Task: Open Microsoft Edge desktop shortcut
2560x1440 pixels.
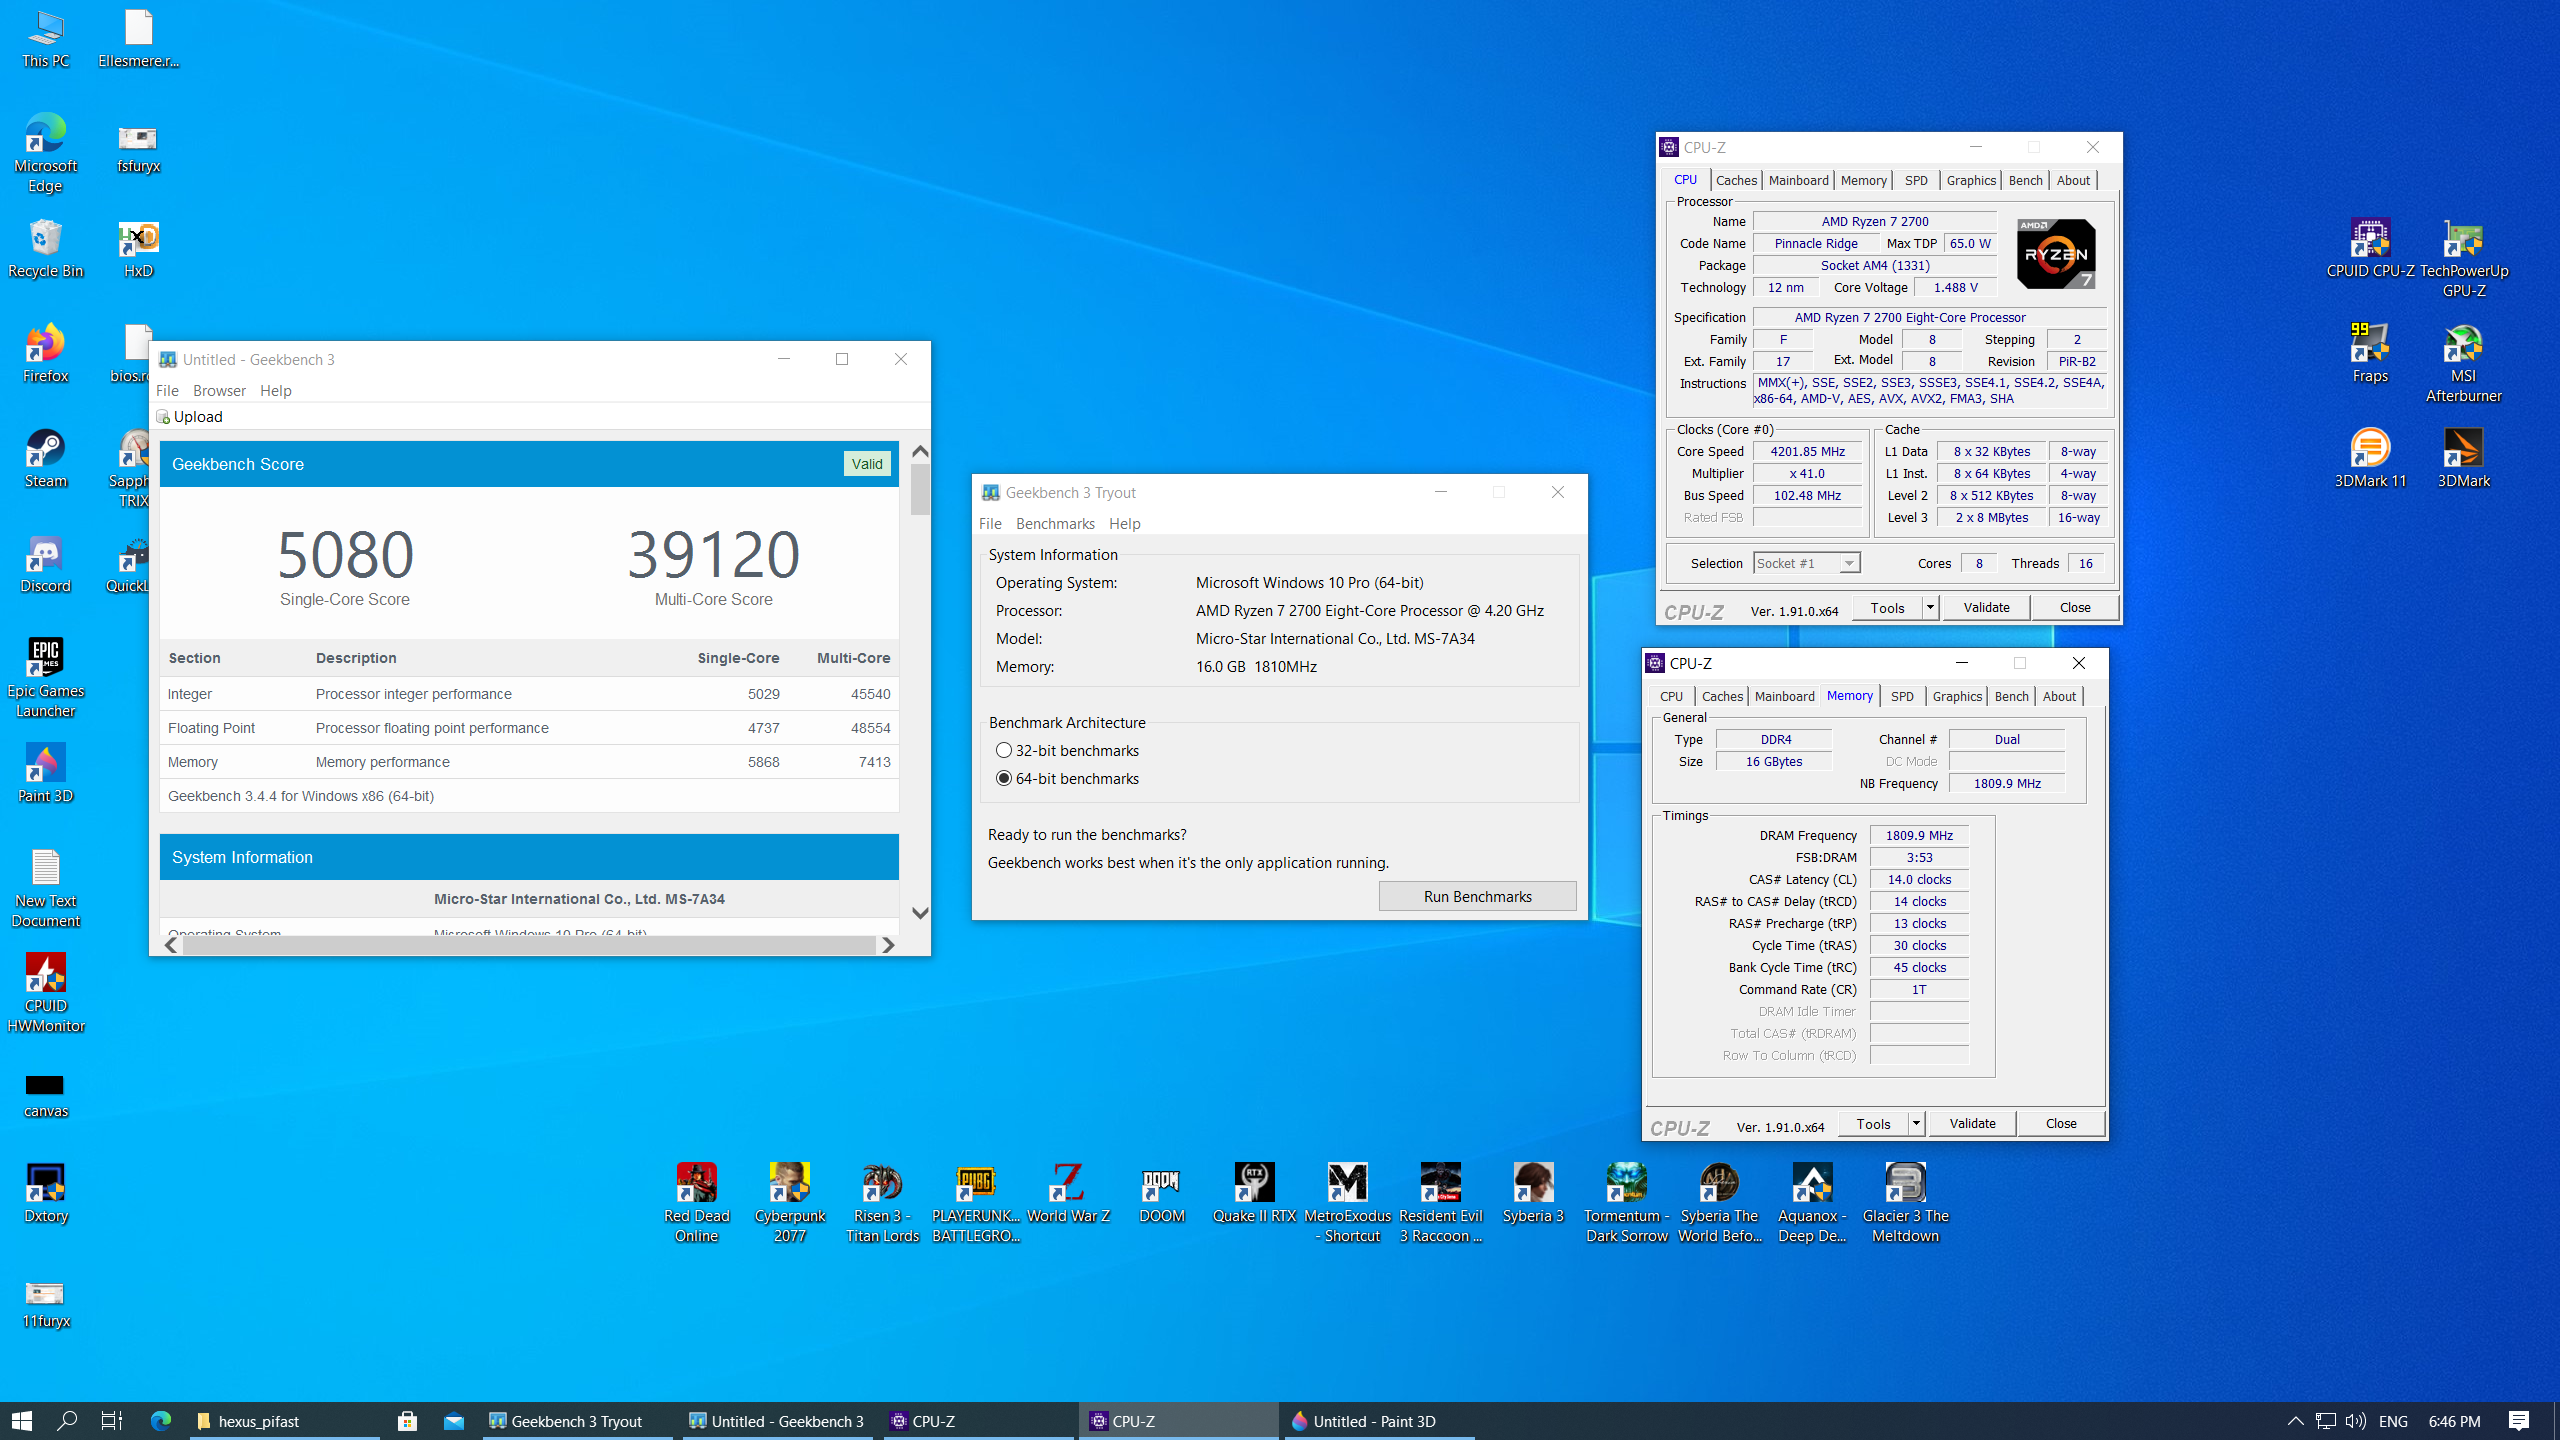Action: 45,154
